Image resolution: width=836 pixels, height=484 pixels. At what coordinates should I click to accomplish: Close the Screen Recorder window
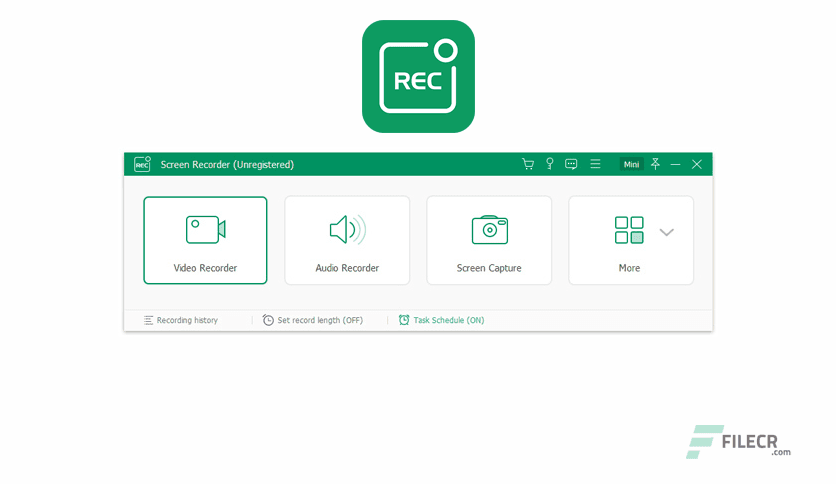697,164
